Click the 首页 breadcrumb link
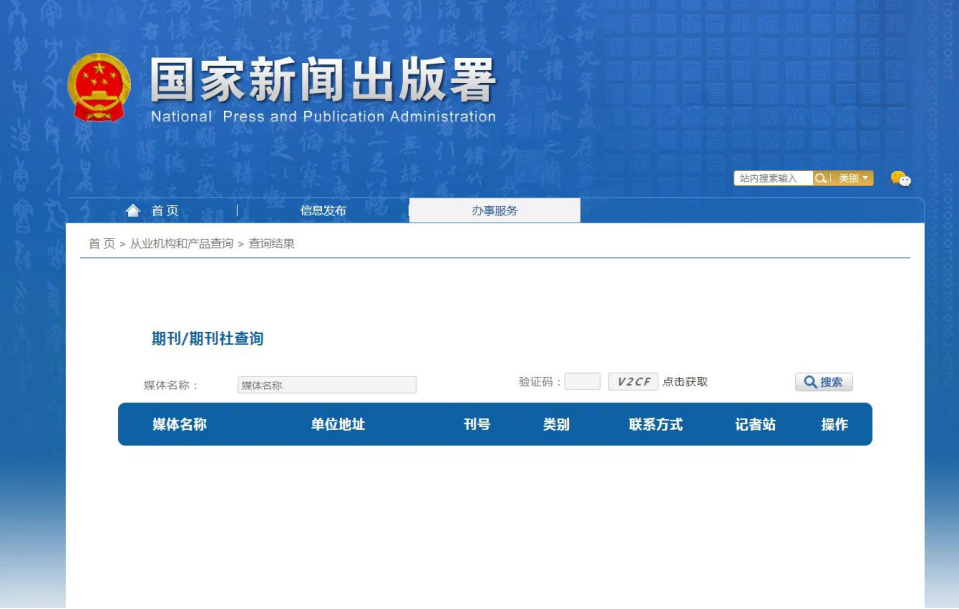Image resolution: width=959 pixels, height=609 pixels. (102, 243)
